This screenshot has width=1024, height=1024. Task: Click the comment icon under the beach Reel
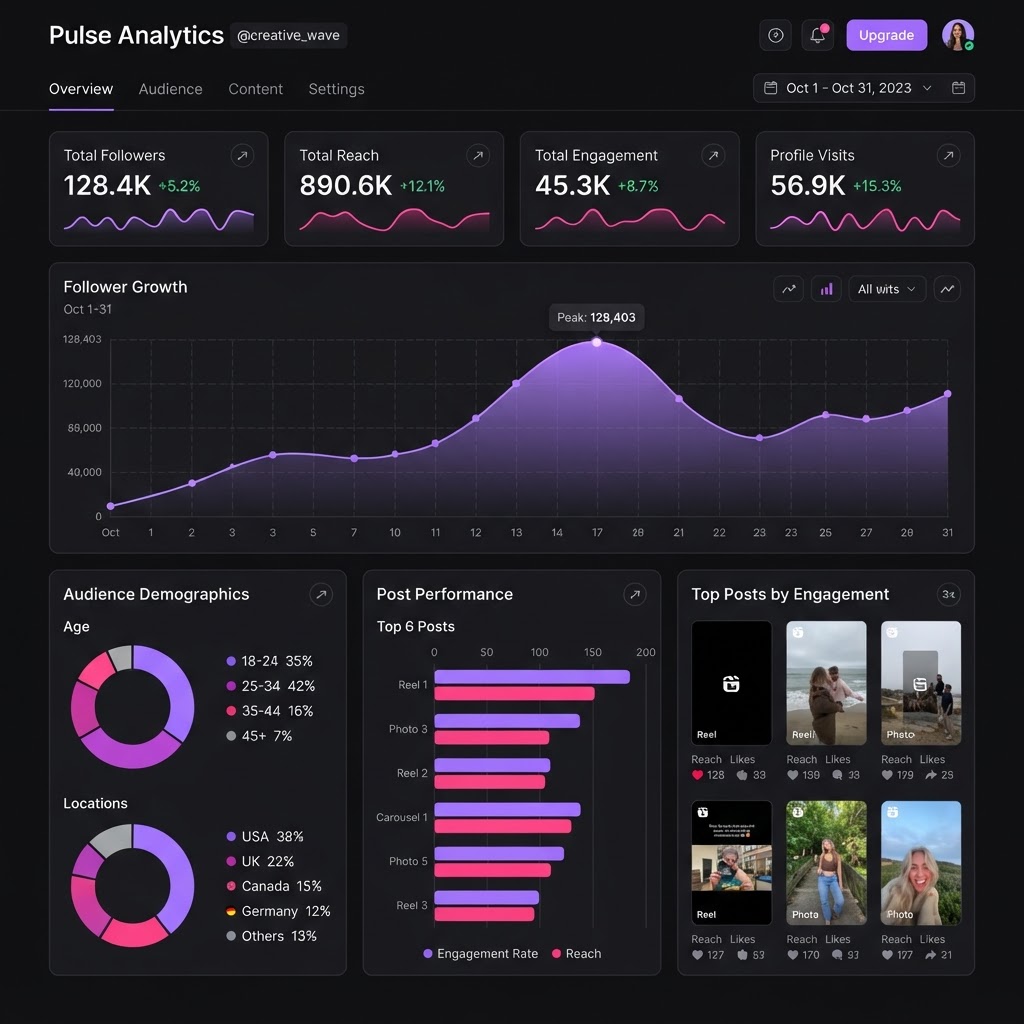pyautogui.click(x=837, y=775)
